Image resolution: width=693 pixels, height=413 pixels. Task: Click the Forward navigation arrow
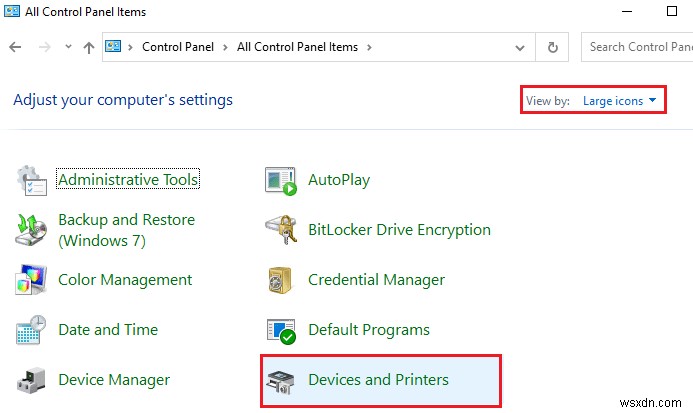(45, 47)
